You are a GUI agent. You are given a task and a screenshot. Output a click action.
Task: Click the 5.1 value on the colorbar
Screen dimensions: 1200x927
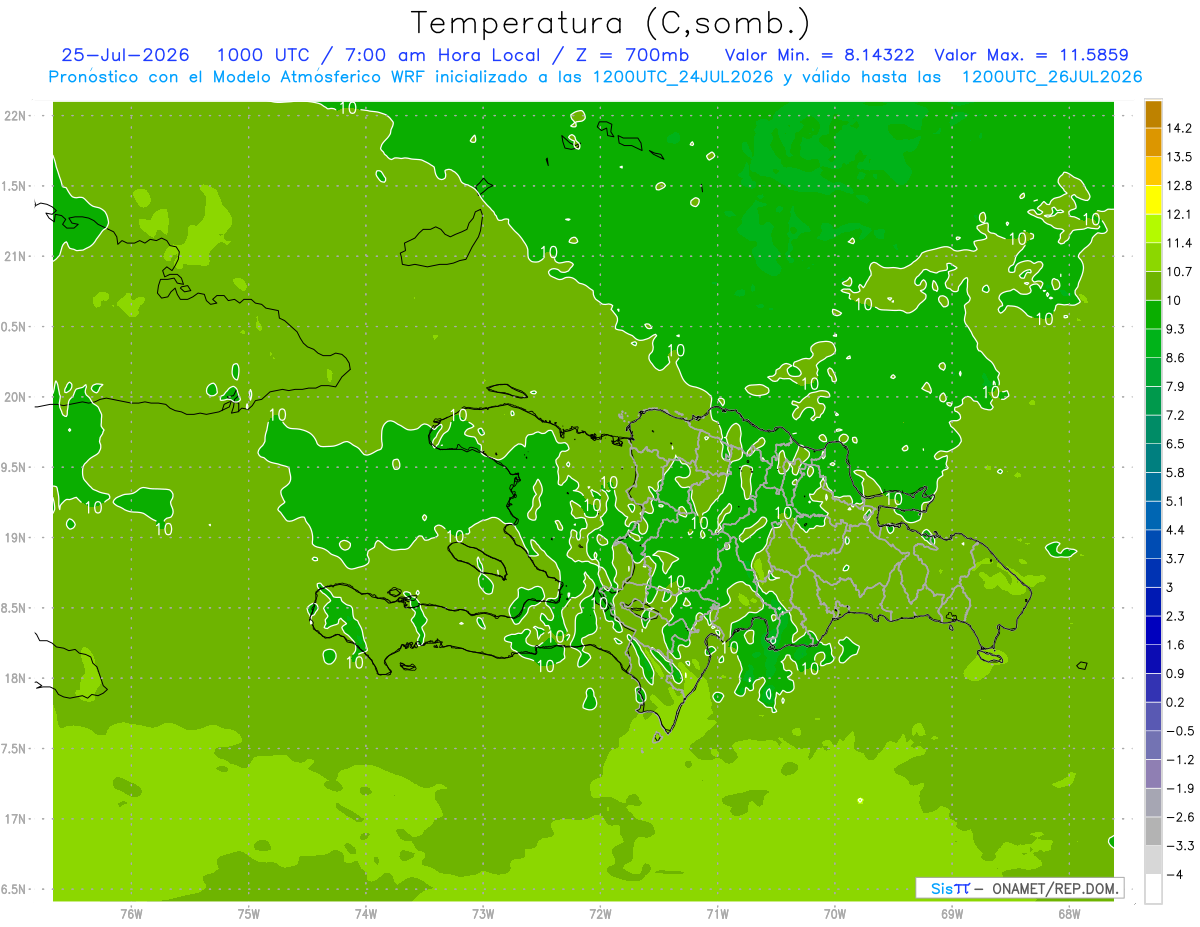(x=1176, y=501)
